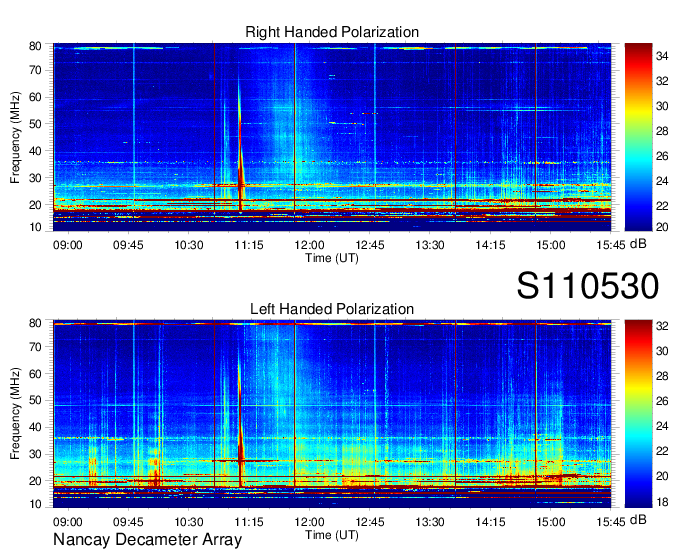
Task: Click the "11:15" time tick under Right Handed plot
Action: point(249,245)
